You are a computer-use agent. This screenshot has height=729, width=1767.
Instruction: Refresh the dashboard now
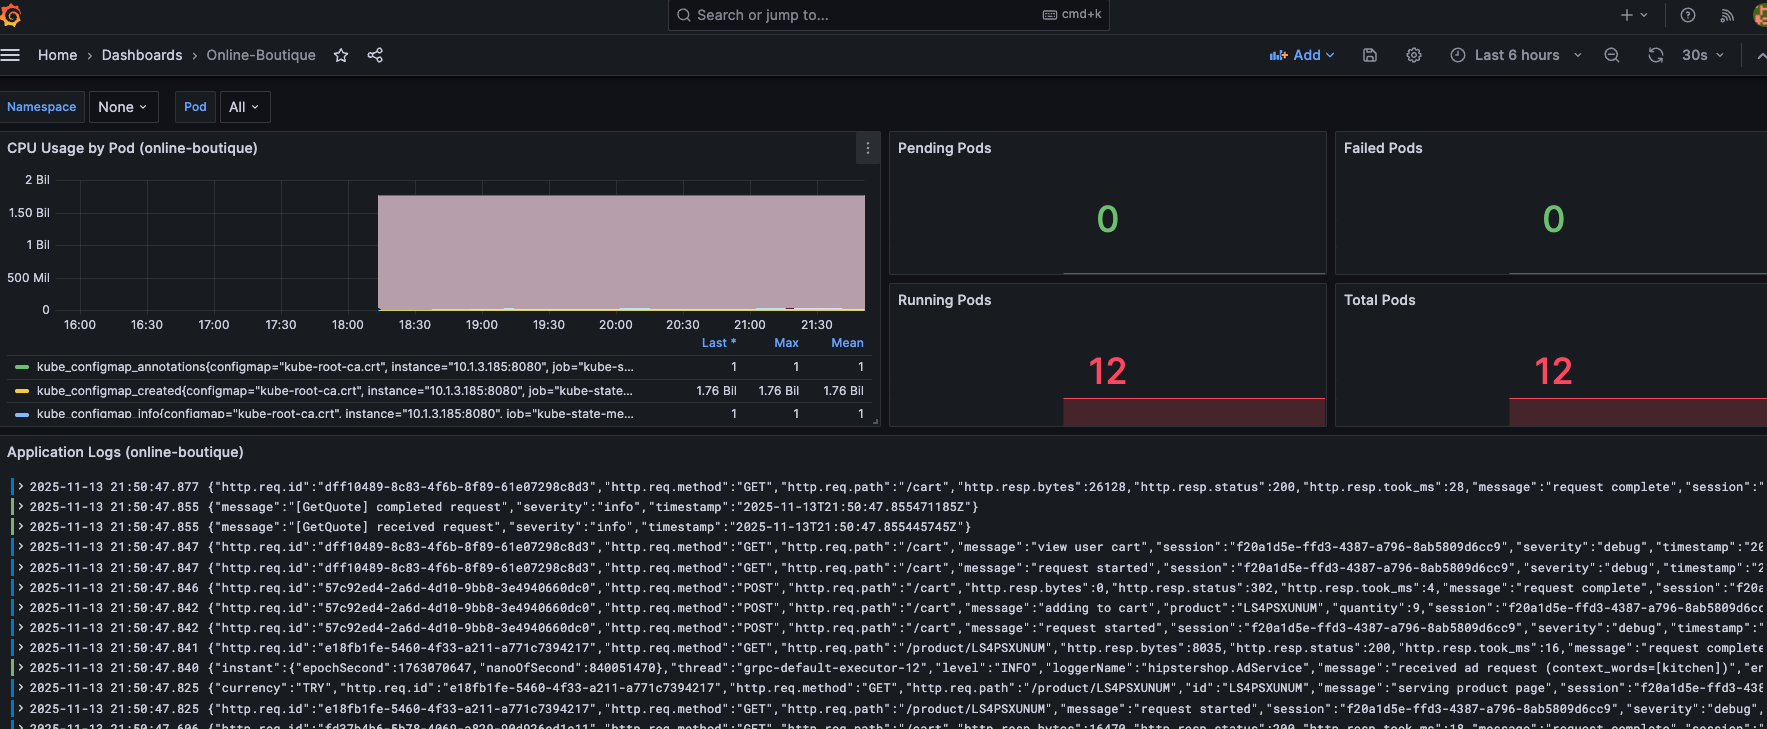pos(1656,55)
